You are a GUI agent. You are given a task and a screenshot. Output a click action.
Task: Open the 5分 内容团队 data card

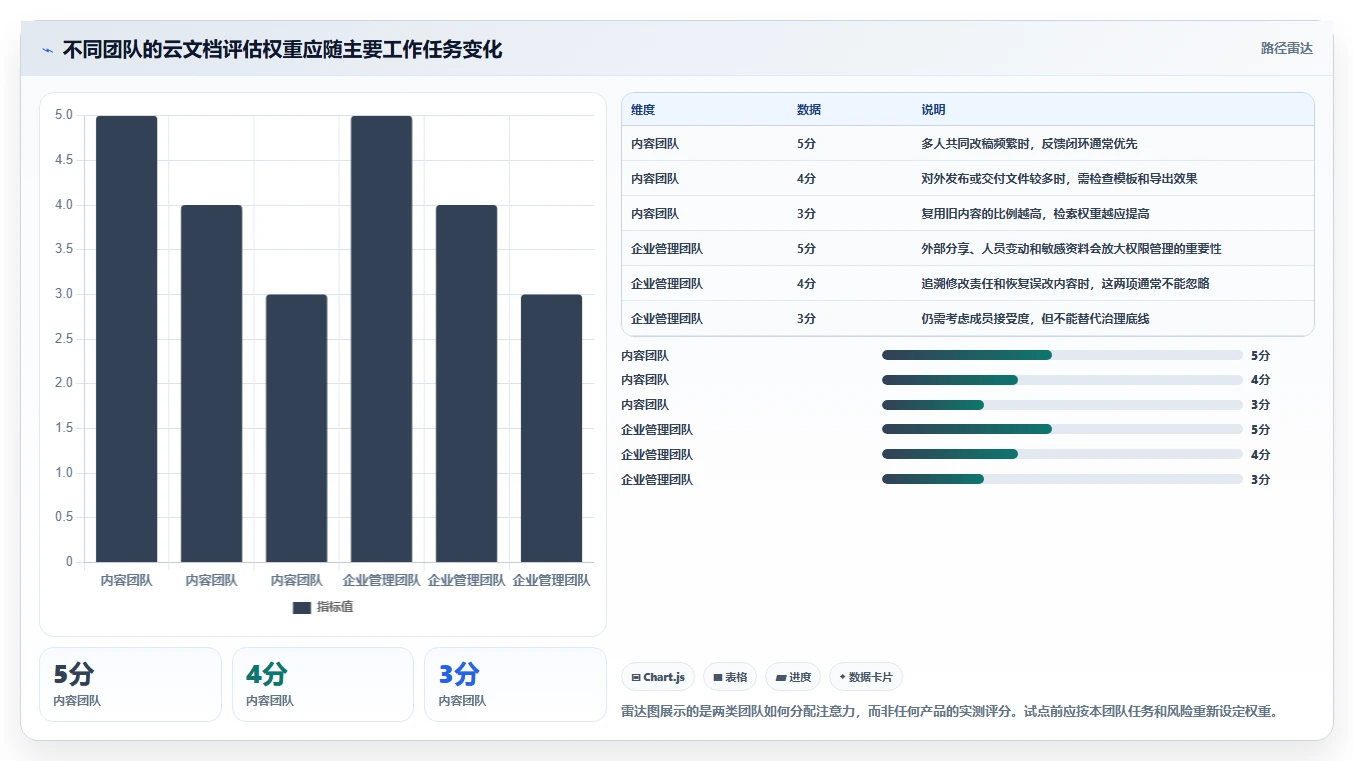pyautogui.click(x=130, y=684)
